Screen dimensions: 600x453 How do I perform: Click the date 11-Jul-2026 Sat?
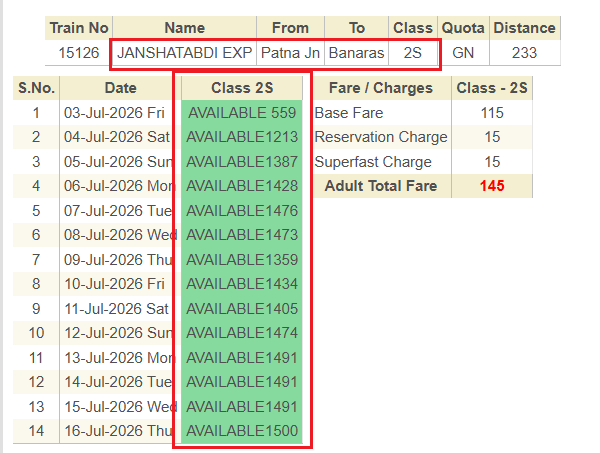pos(116,308)
